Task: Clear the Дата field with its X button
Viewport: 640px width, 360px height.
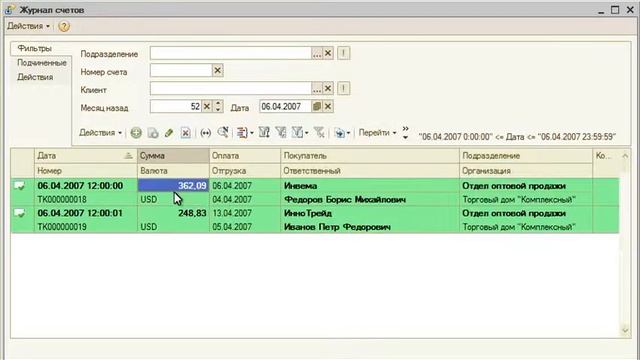Action: [x=328, y=107]
